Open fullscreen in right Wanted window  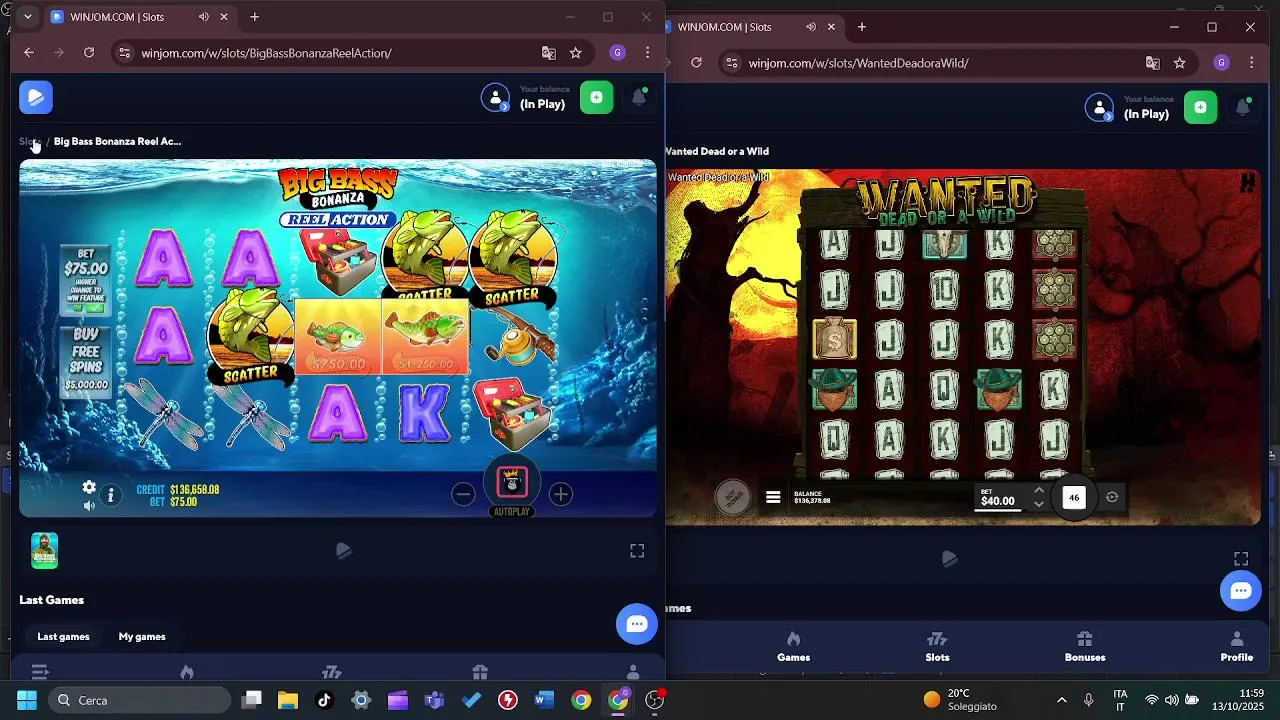[1241, 559]
